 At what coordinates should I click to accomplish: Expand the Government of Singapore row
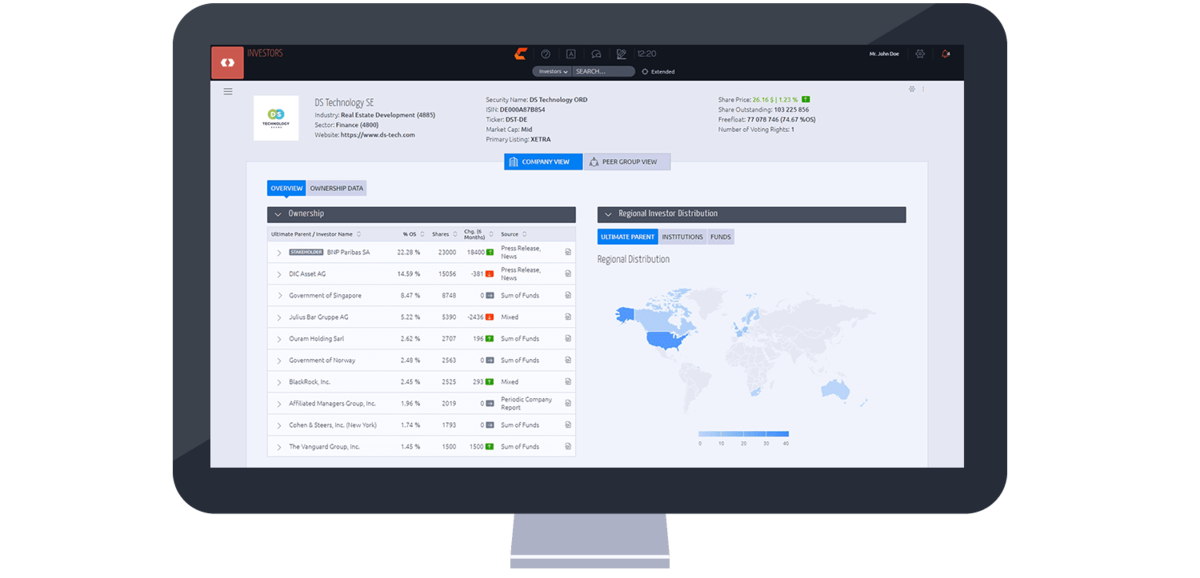pyautogui.click(x=279, y=296)
